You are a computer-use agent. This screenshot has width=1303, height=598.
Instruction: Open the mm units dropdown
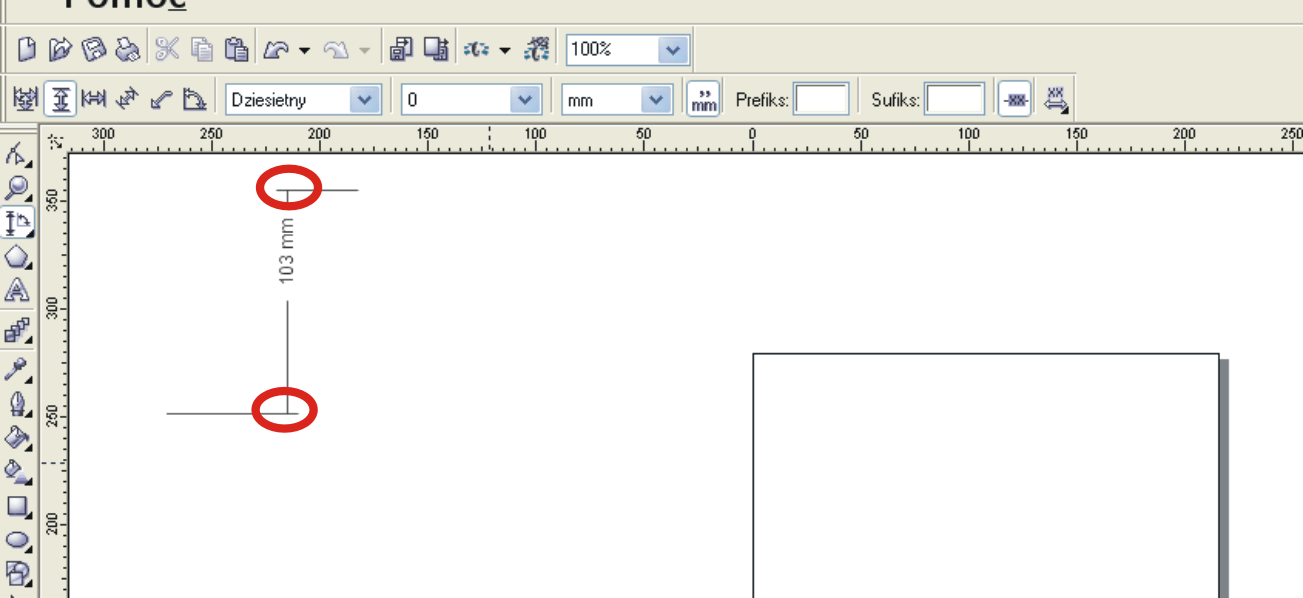click(x=655, y=100)
